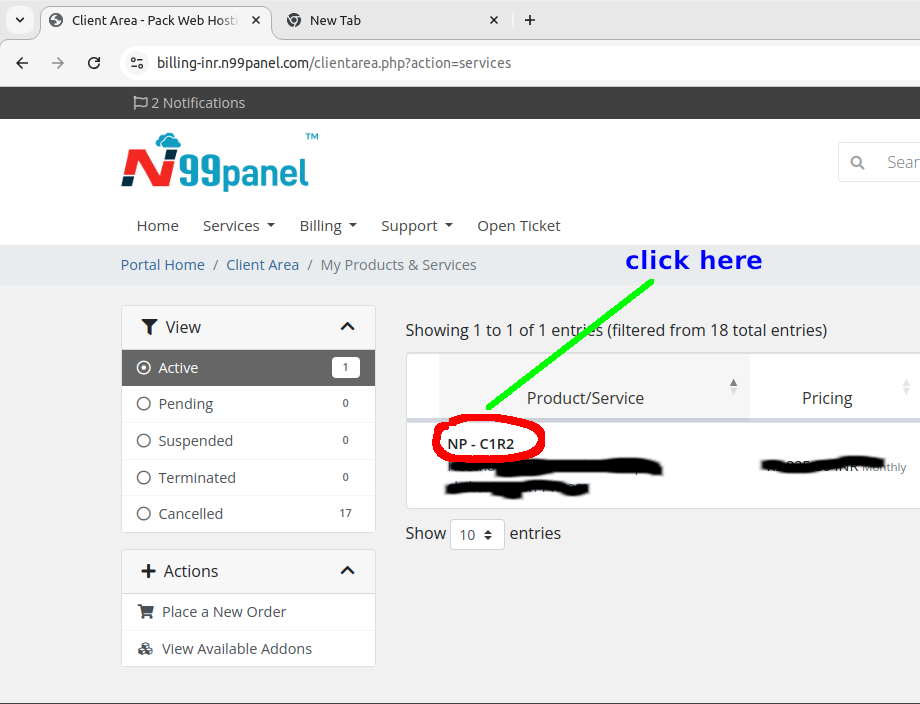This screenshot has height=704, width=920.
Task: Click the N99panel logo
Action: tap(215, 164)
